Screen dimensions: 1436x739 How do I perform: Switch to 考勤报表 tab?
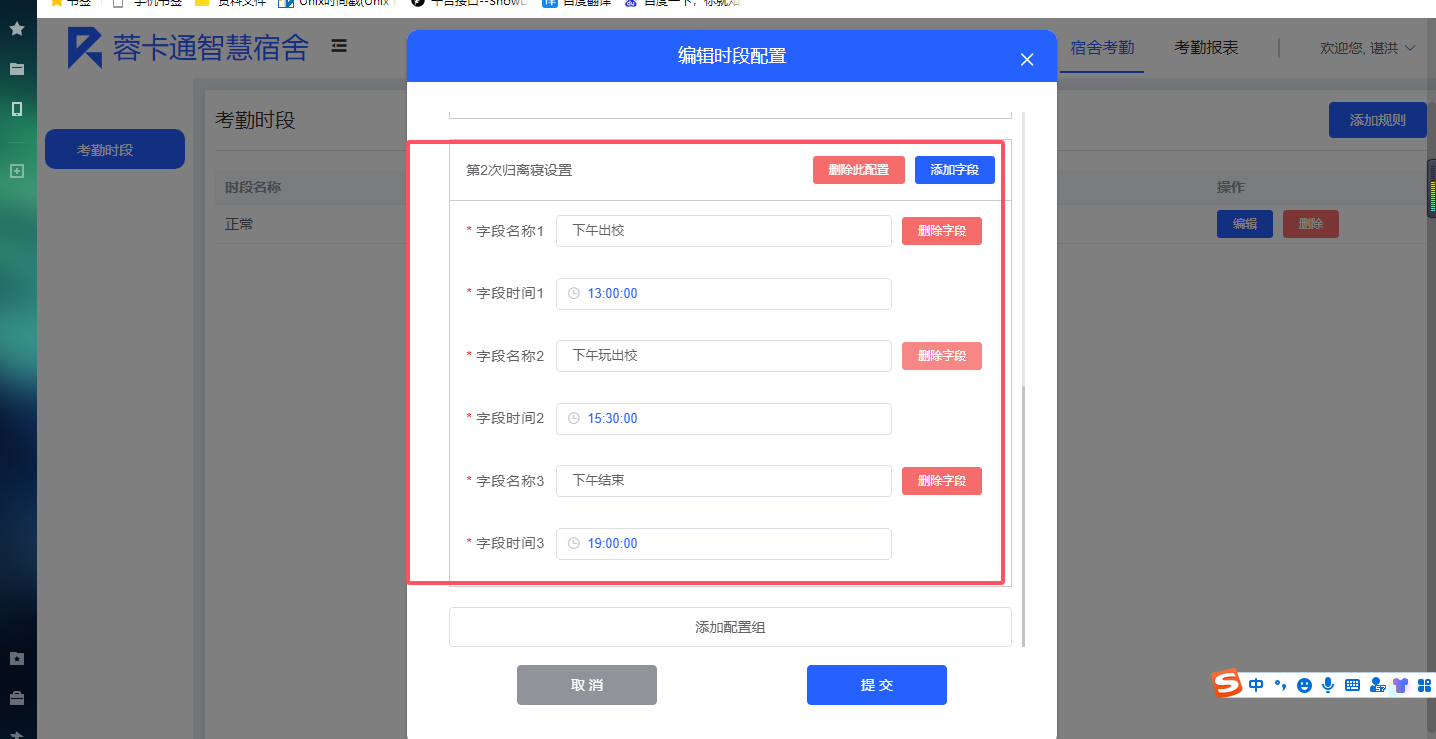point(1206,48)
